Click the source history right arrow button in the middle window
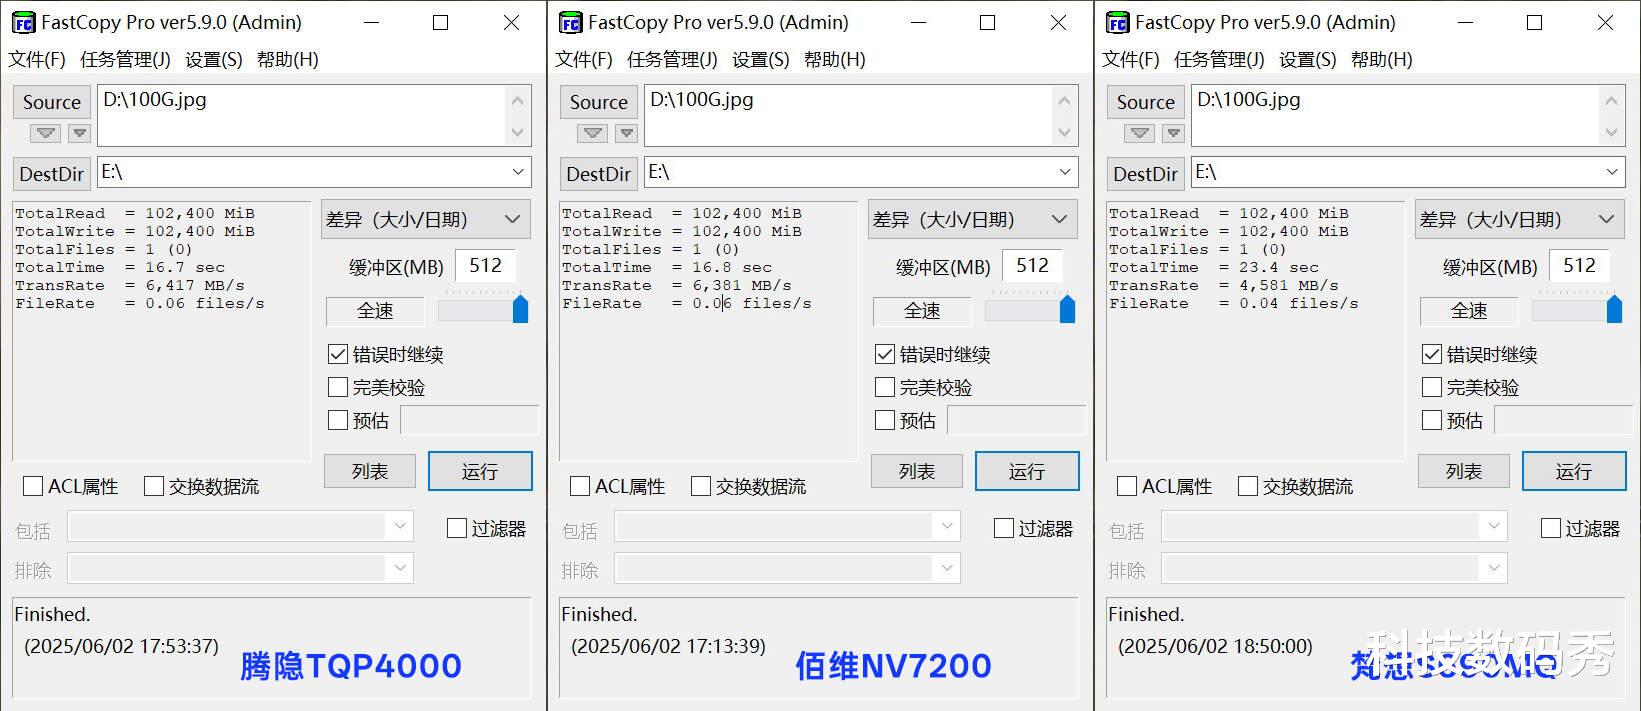The height and width of the screenshot is (711, 1641). tap(627, 133)
